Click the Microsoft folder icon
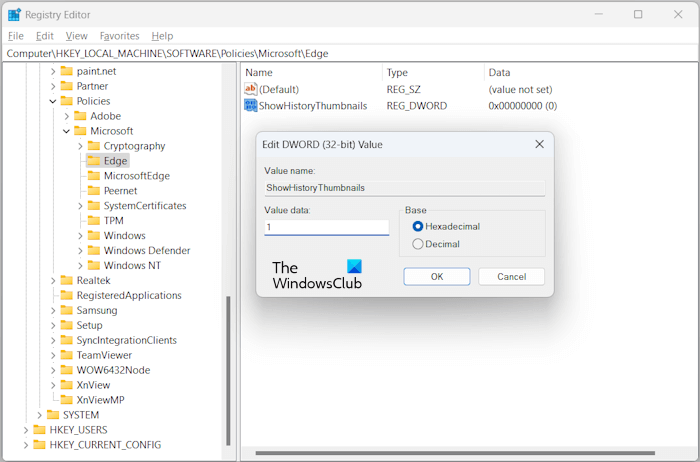This screenshot has width=700, height=462. click(x=80, y=131)
